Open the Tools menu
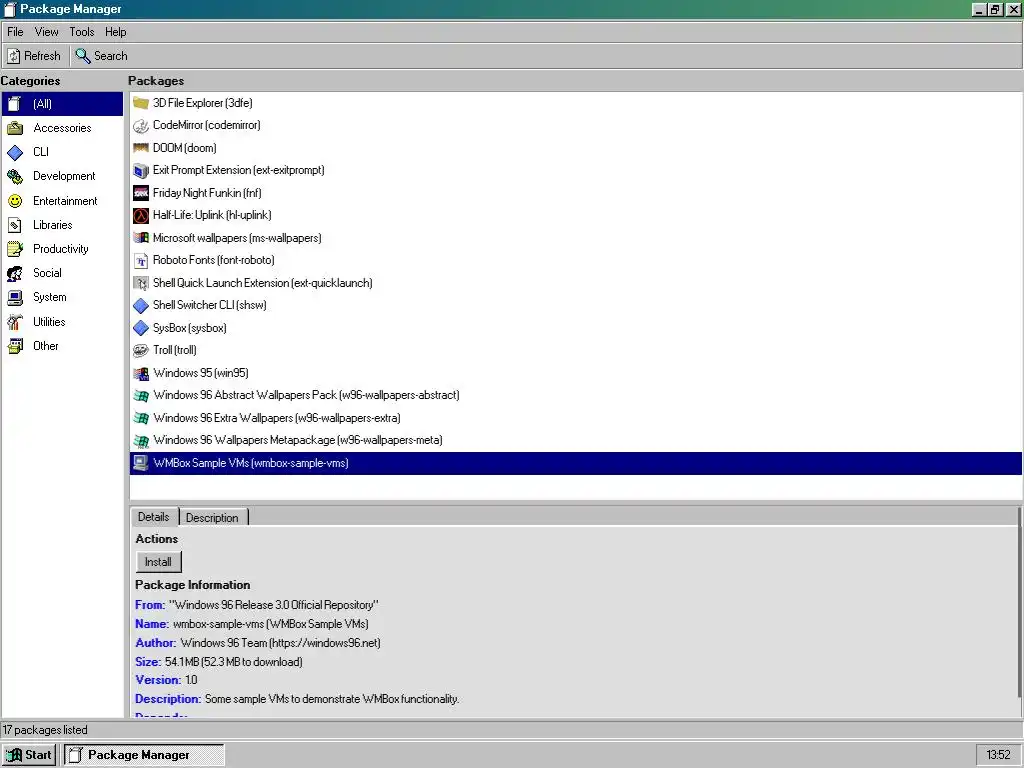Viewport: 1024px width, 768px height. point(82,32)
